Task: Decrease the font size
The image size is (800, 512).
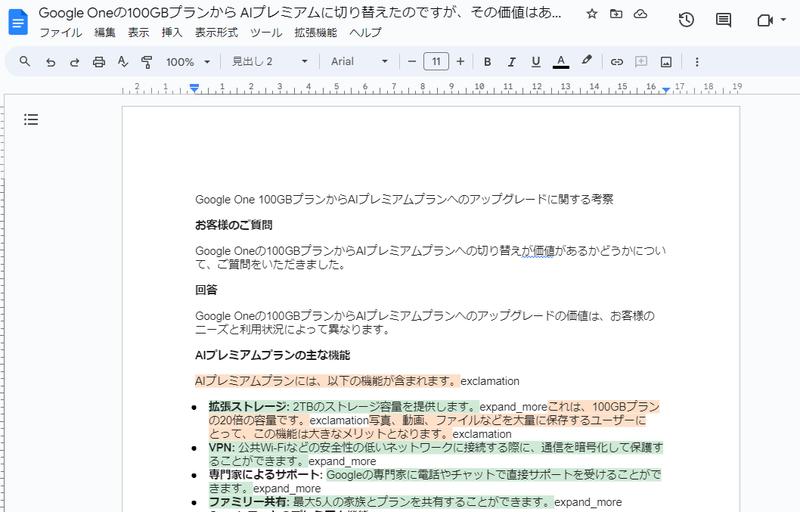Action: [x=412, y=62]
